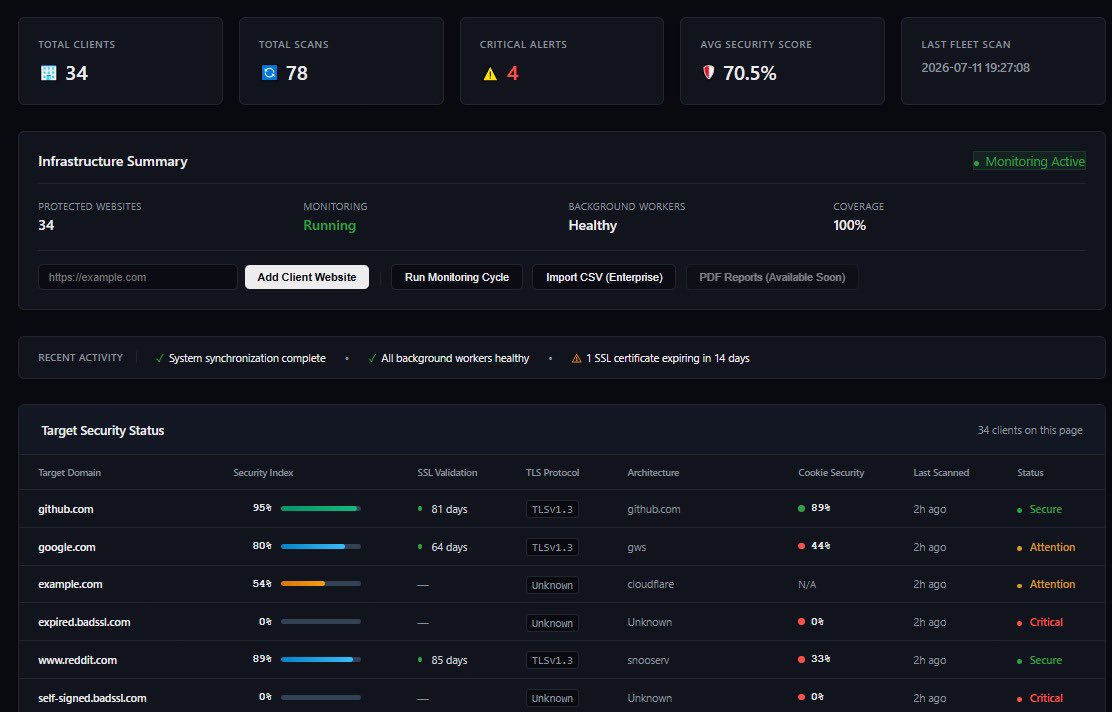Click the Critical Alerts count 4
The height and width of the screenshot is (712, 1112).
pyautogui.click(x=513, y=73)
